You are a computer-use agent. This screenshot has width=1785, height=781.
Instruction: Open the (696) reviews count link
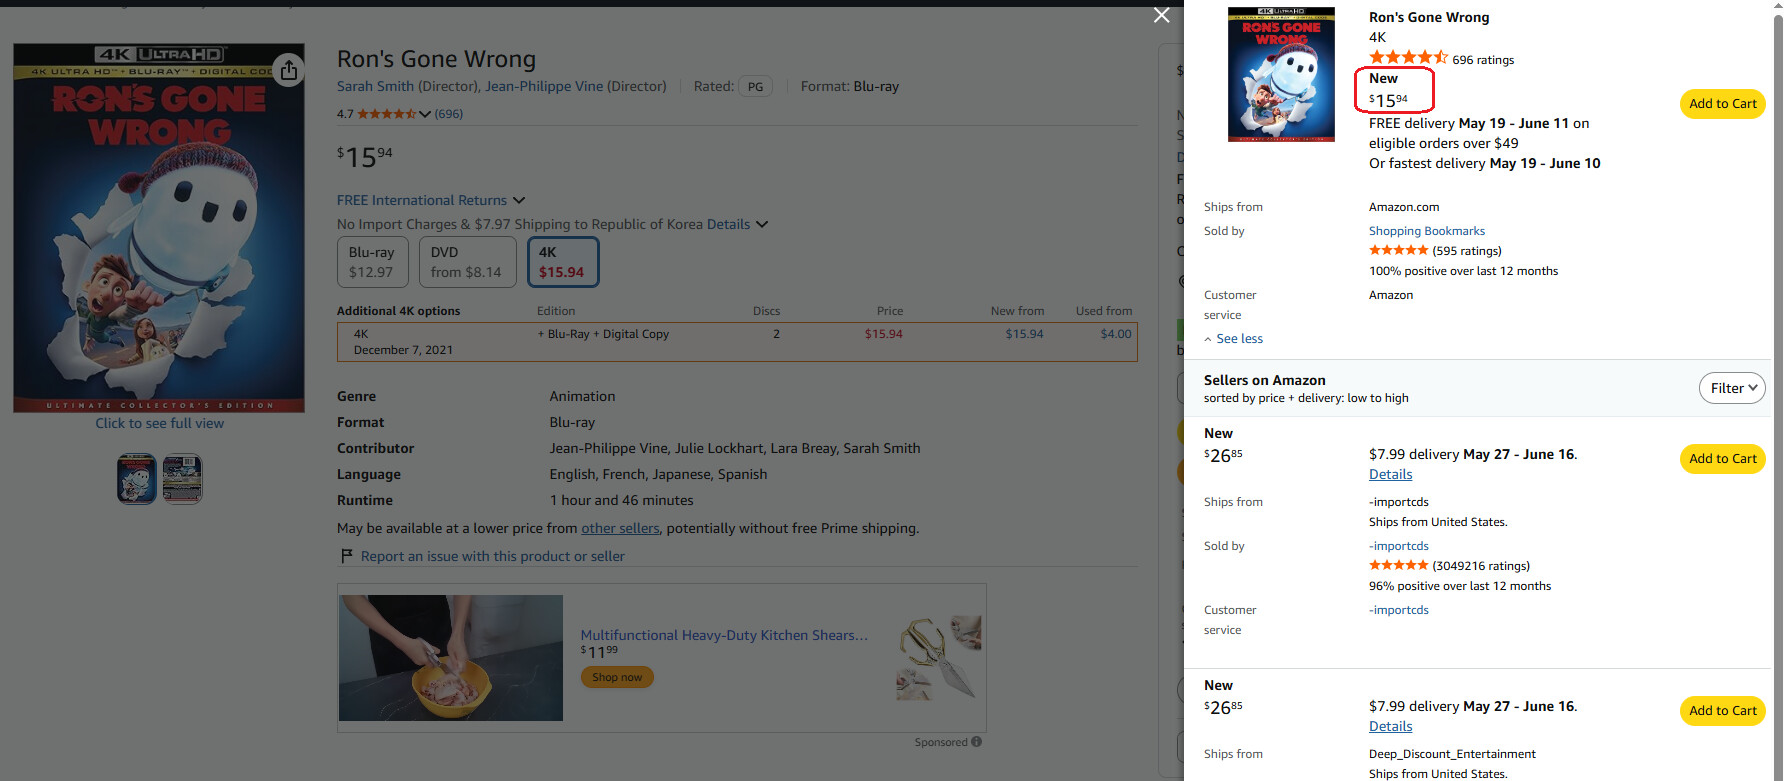point(449,114)
